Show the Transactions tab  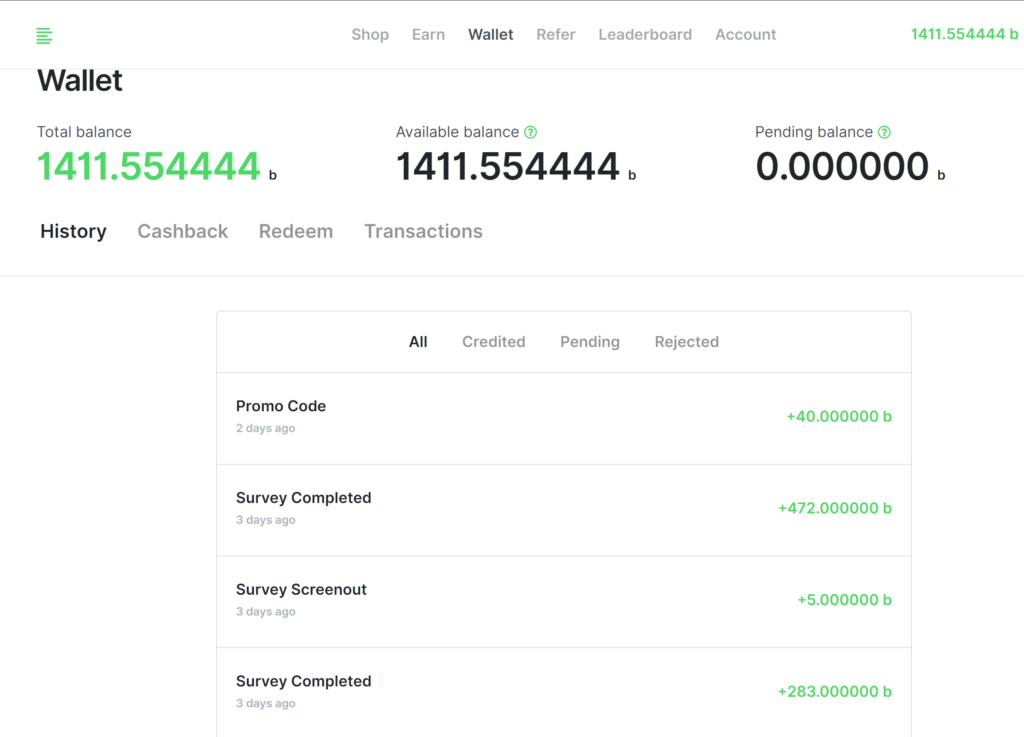click(423, 231)
